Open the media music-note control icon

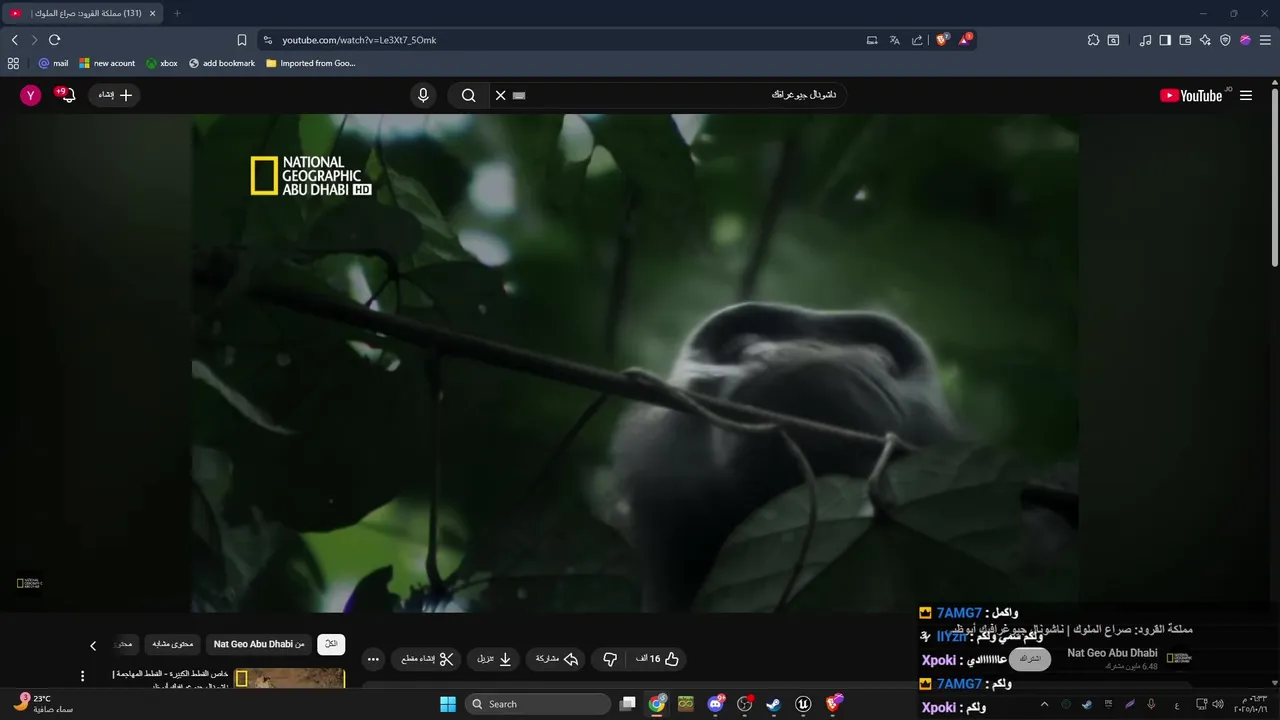click(1145, 40)
